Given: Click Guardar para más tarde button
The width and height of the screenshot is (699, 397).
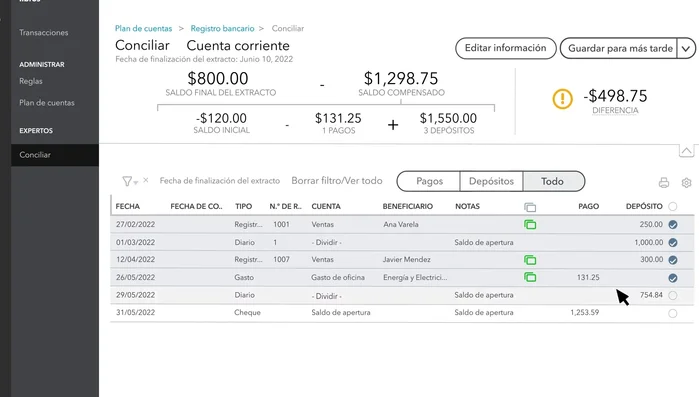Looking at the screenshot, I should click(x=620, y=48).
